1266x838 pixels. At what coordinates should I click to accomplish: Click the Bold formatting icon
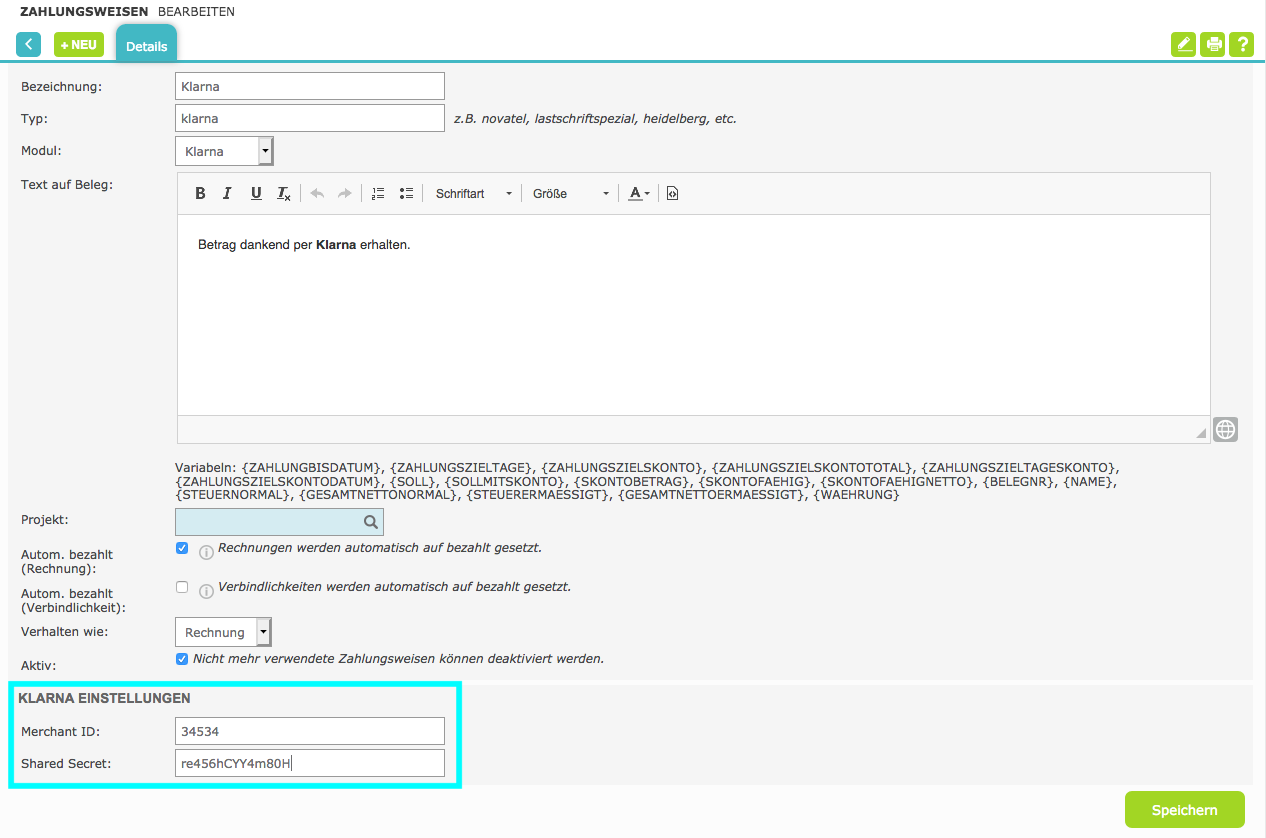[200, 193]
